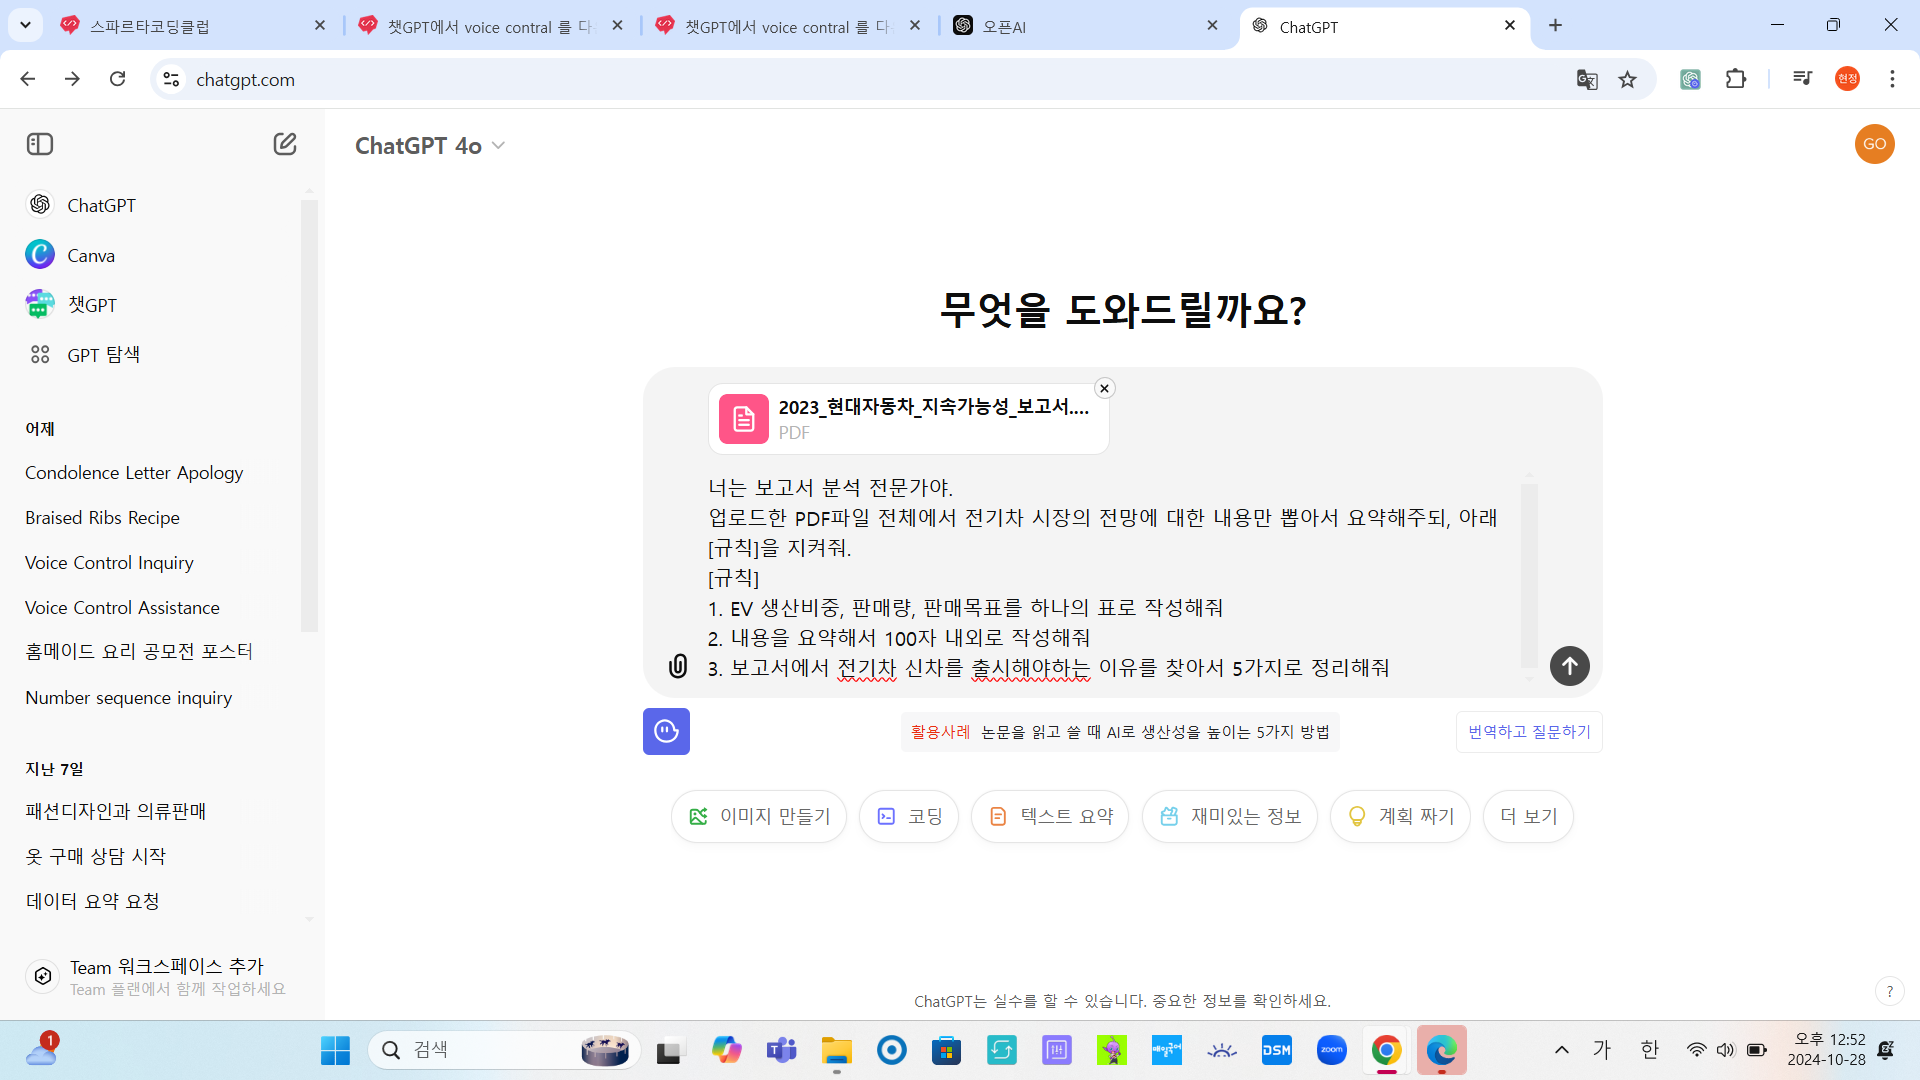
Task: Select 코딩 suggestion chip
Action: (909, 817)
